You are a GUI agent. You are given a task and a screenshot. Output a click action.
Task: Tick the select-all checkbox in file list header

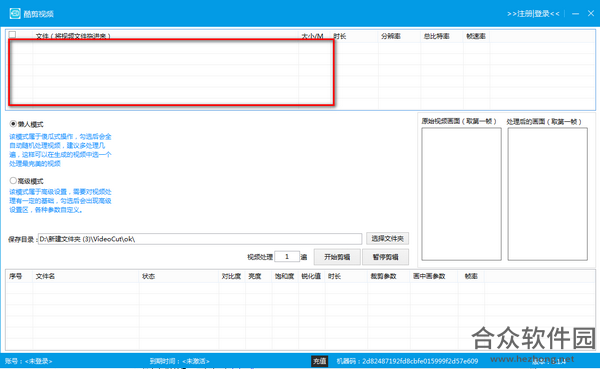click(x=12, y=34)
